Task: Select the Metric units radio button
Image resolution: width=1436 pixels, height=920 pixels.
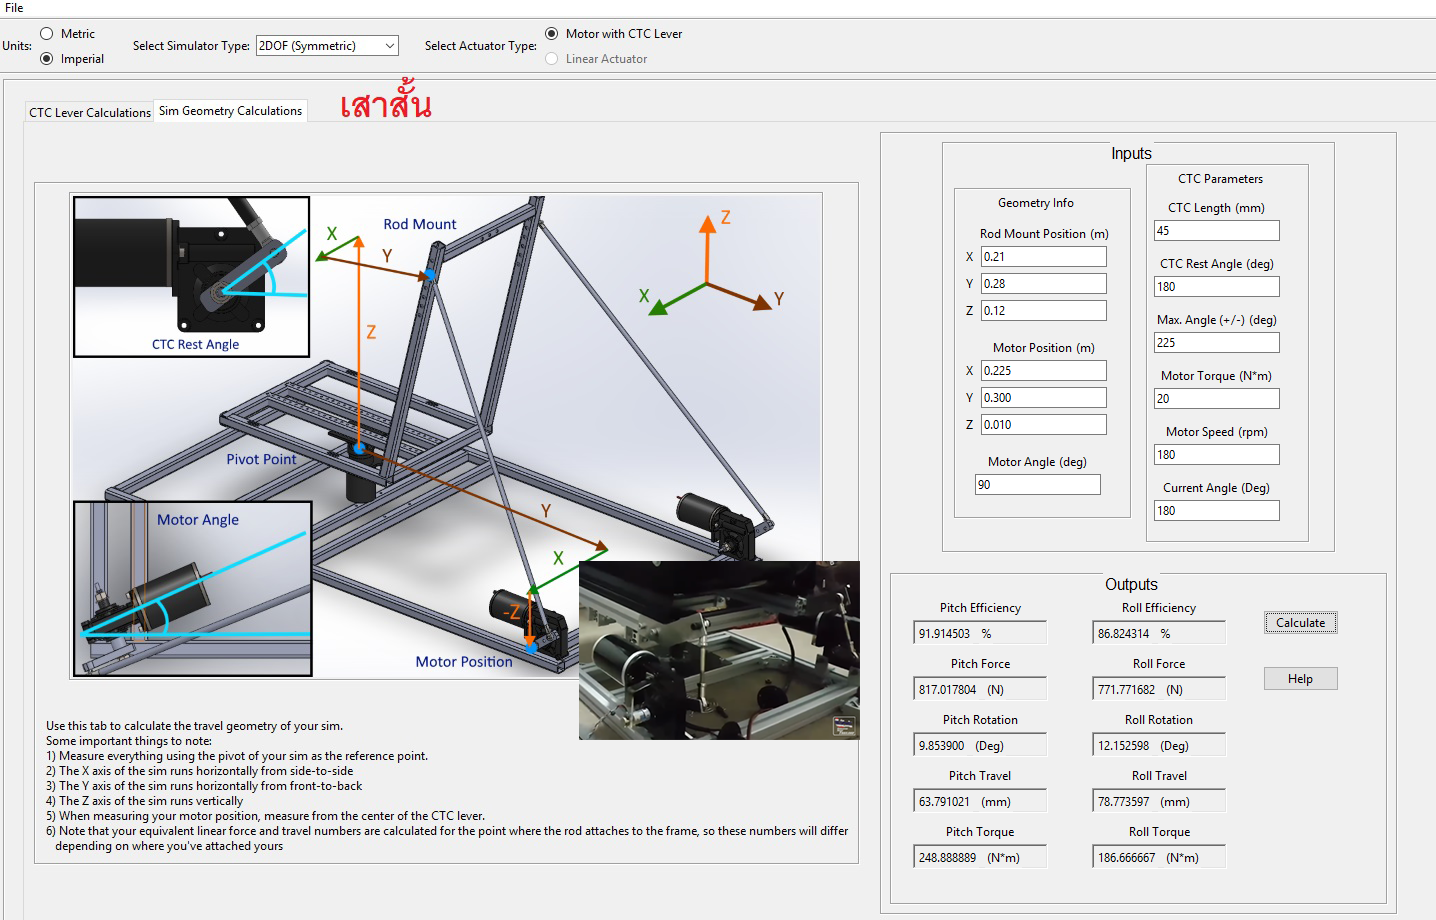Action: 47,34
